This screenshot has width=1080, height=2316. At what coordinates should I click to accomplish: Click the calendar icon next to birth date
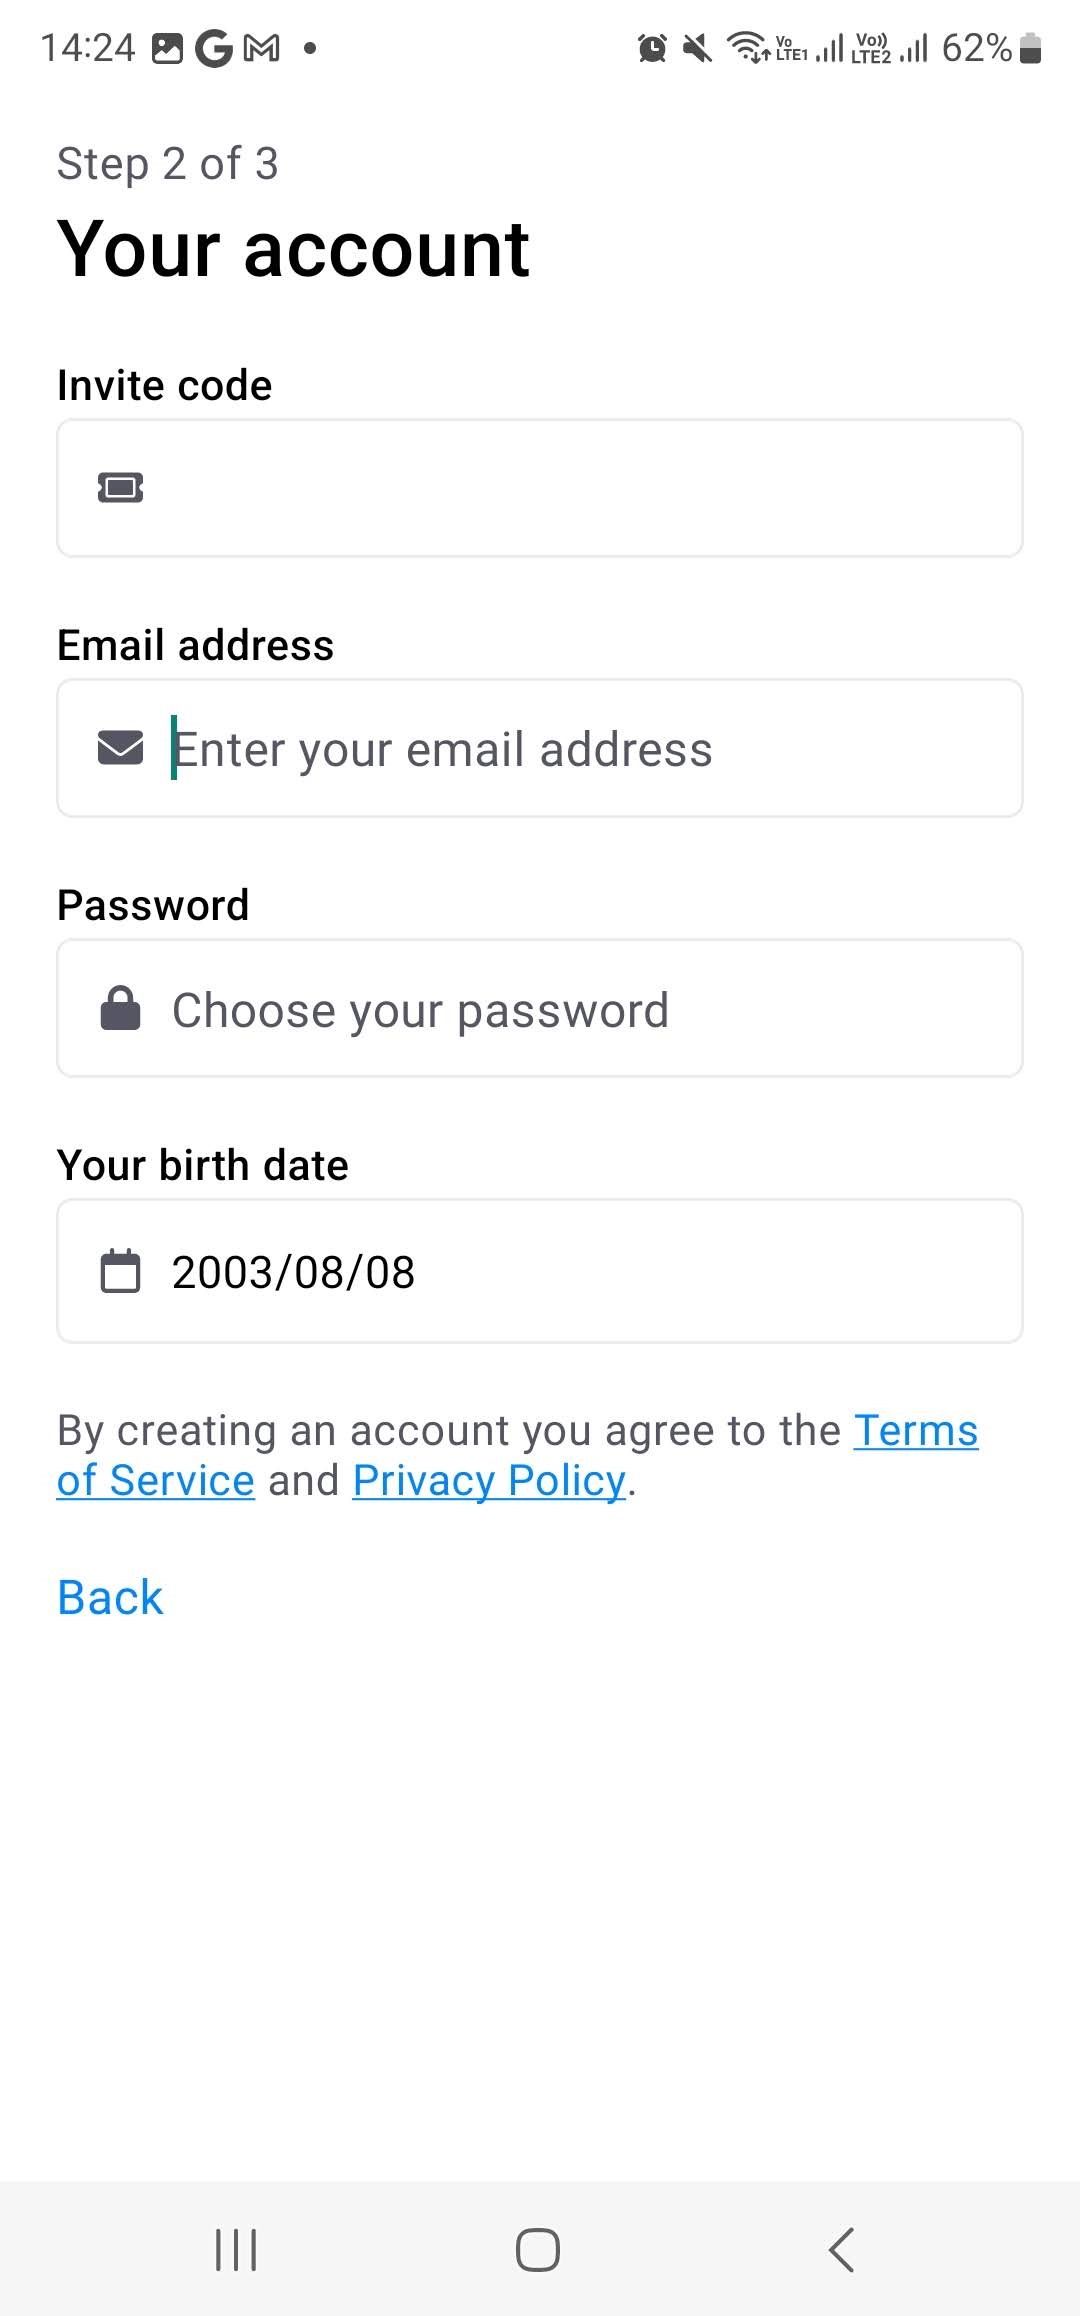click(120, 1271)
